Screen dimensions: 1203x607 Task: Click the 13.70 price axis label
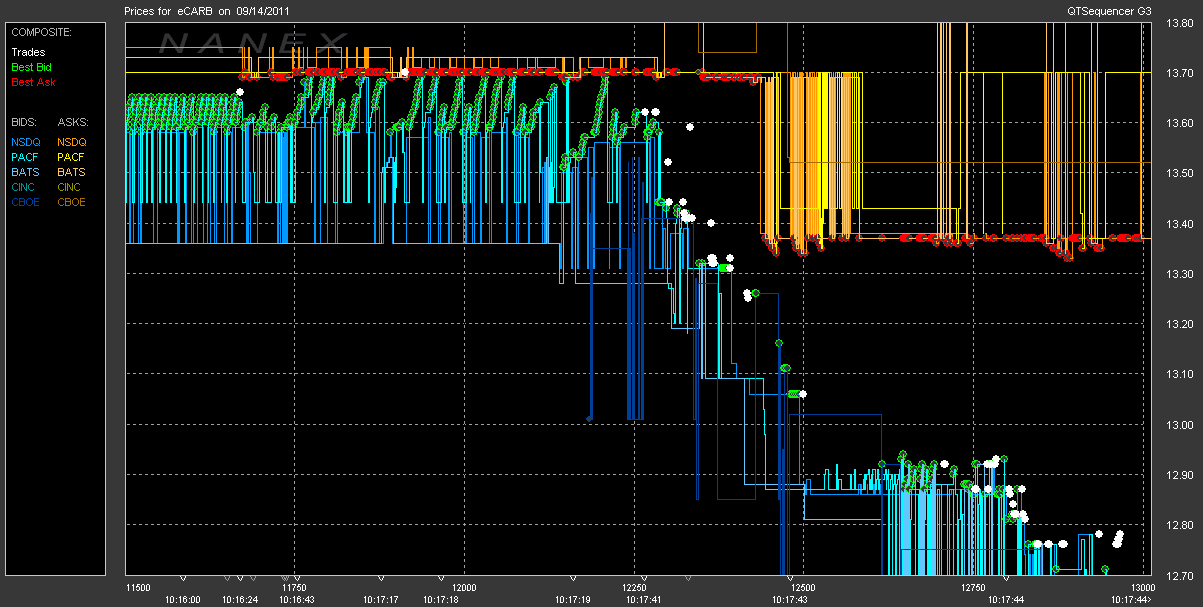(x=1180, y=73)
